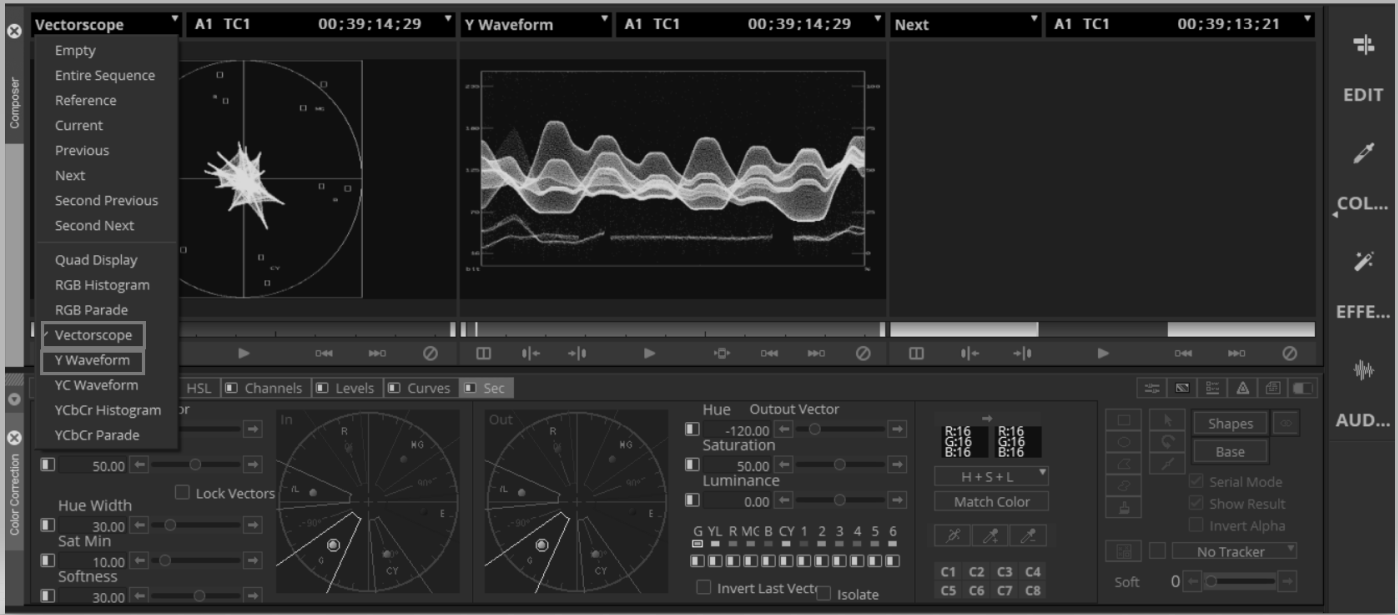Enable the Lock Vectors checkbox

pyautogui.click(x=183, y=492)
